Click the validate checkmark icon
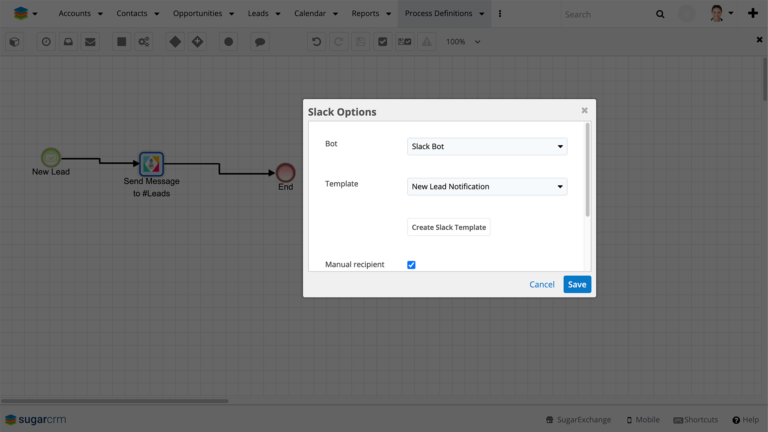The width and height of the screenshot is (768, 432). (x=383, y=42)
